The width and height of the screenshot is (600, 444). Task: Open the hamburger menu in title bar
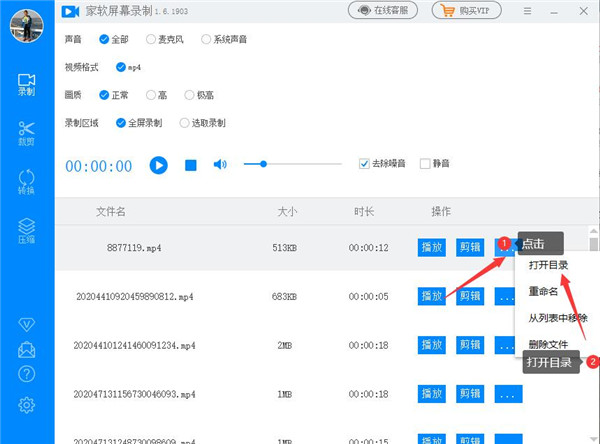coord(527,11)
